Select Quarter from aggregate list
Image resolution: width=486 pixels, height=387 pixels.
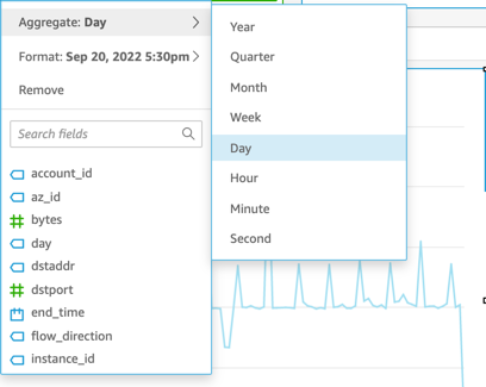(x=309, y=57)
